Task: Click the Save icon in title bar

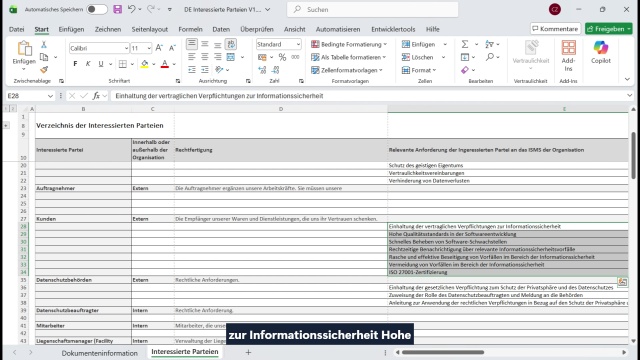Action: tap(118, 9)
